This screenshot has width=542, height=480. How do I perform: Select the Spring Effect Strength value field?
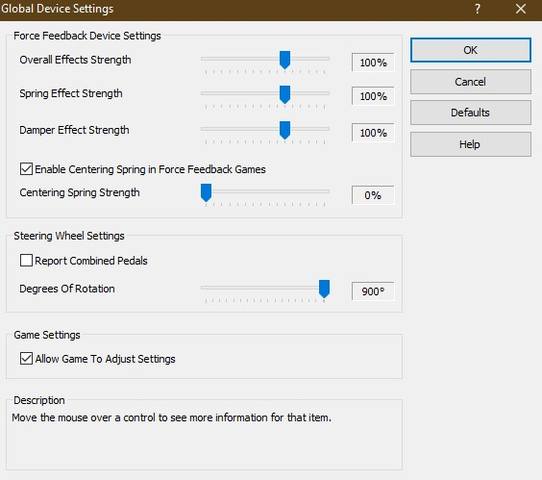pyautogui.click(x=373, y=96)
